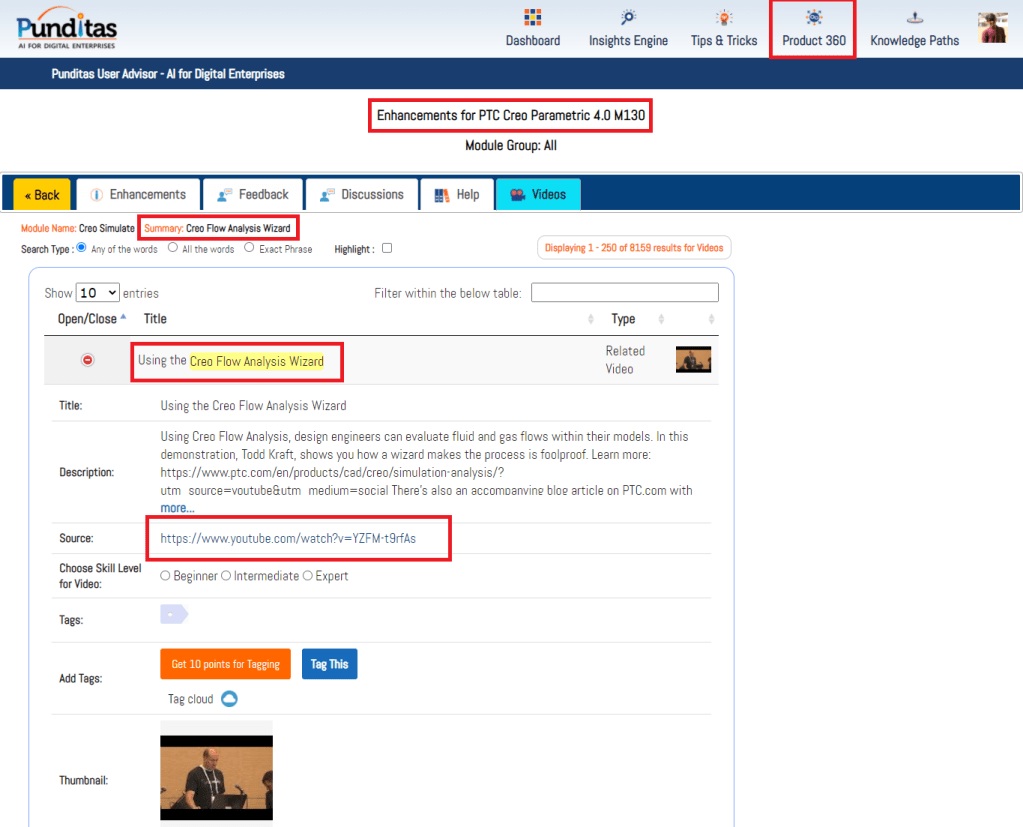Choose the Intermediate skill level
Screen dimensions: 1023x827
coord(226,576)
